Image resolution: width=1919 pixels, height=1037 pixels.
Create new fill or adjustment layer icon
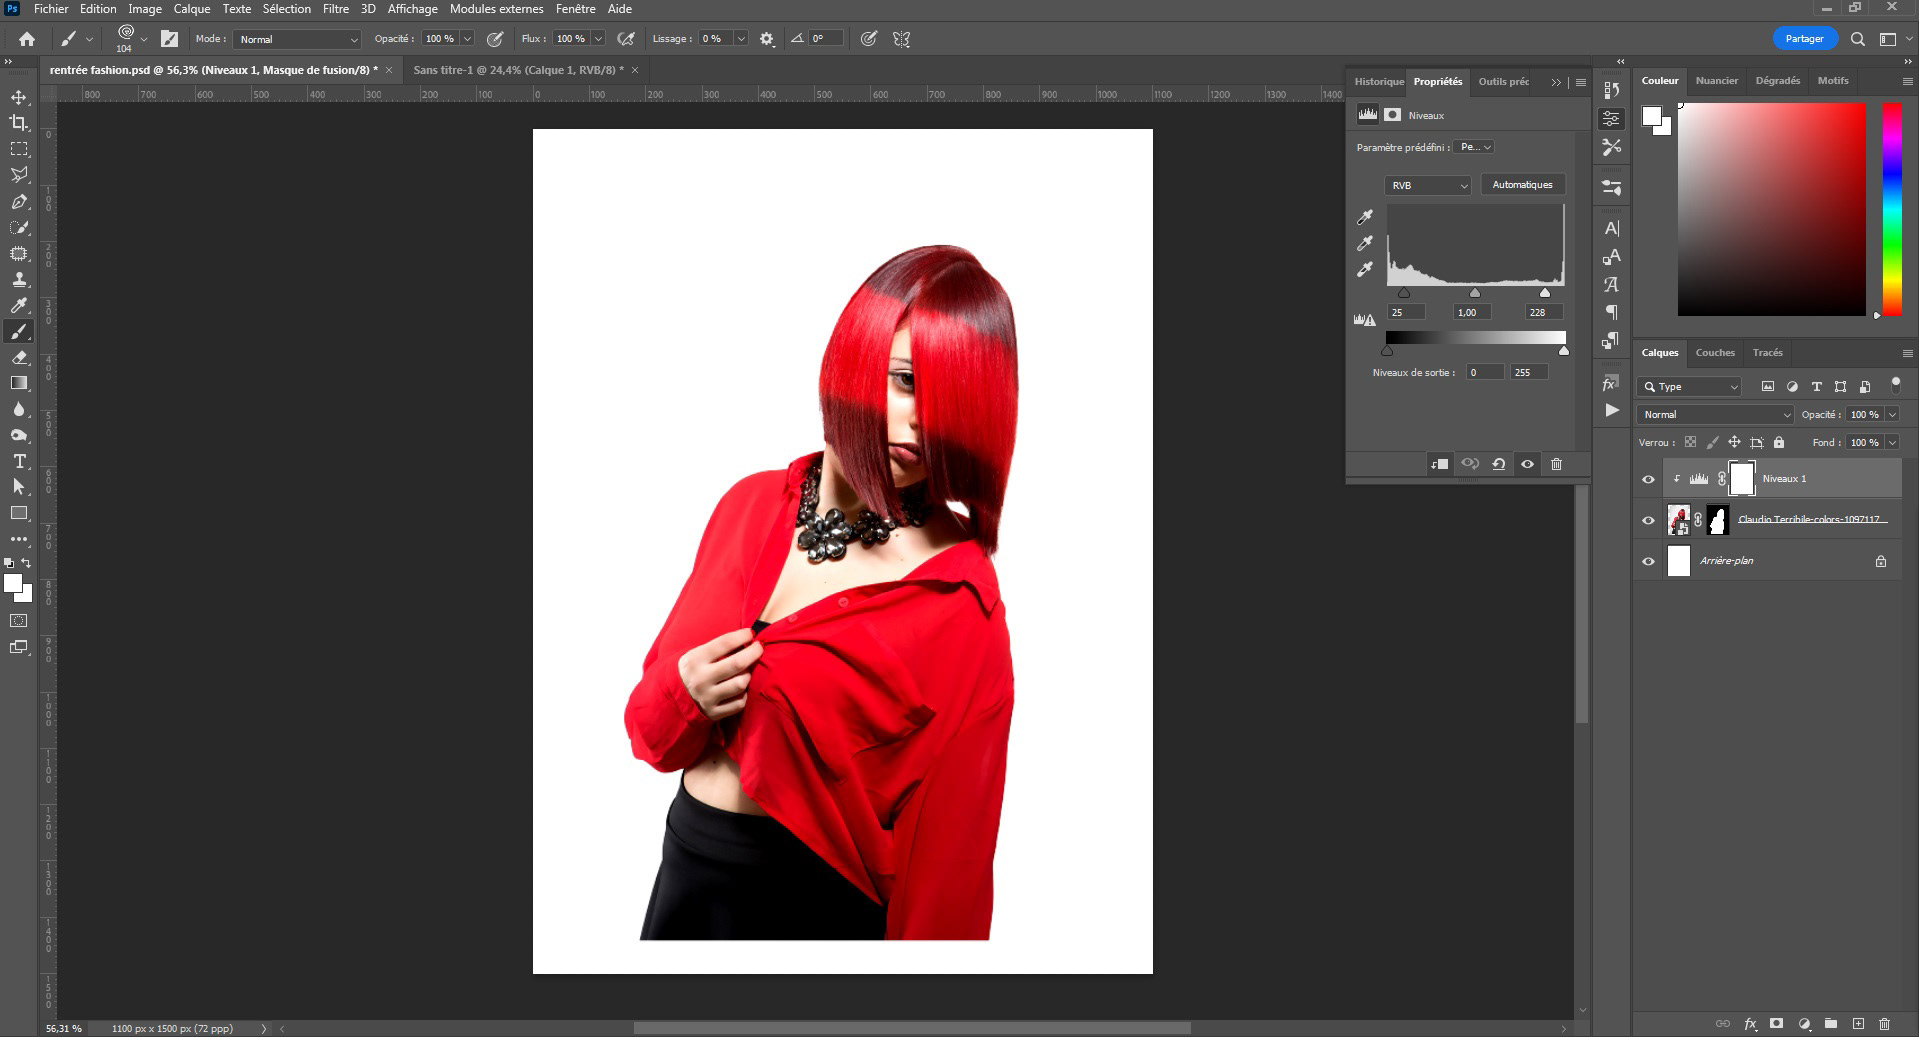tap(1804, 1024)
